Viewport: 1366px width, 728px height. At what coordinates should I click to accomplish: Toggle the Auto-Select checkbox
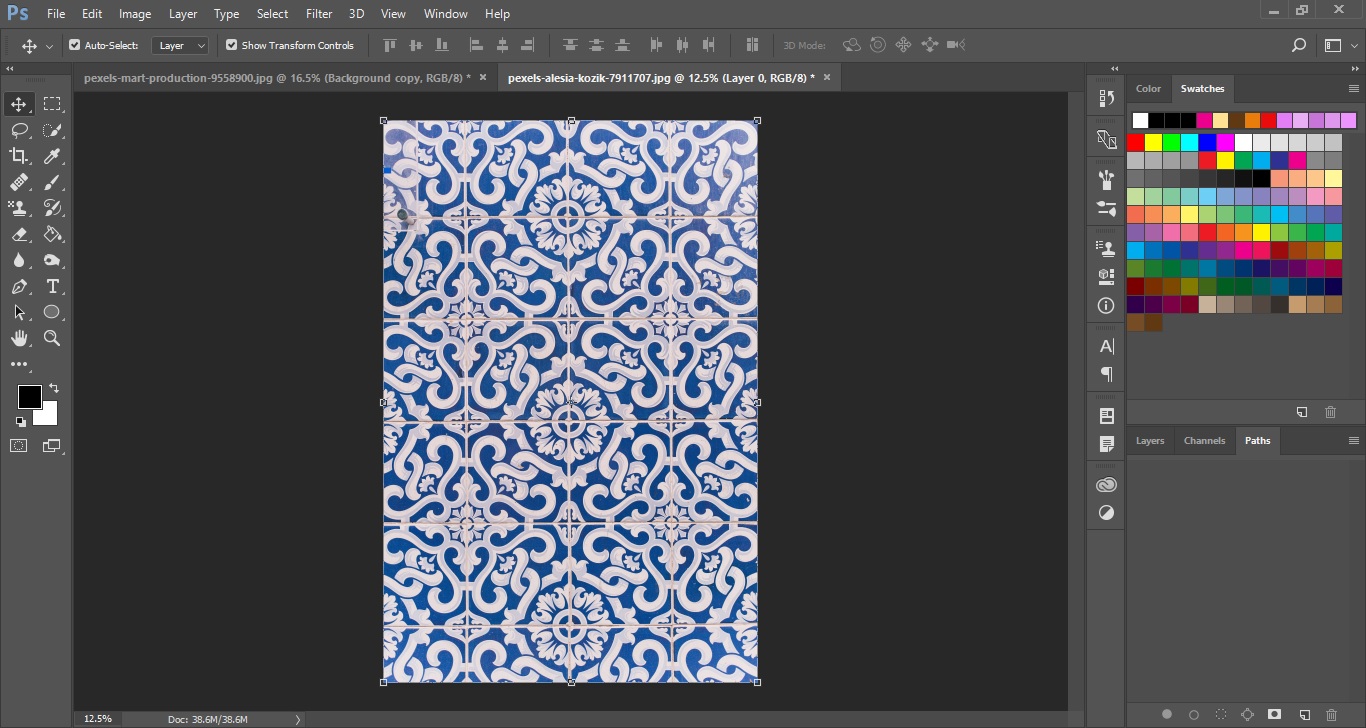tap(74, 45)
